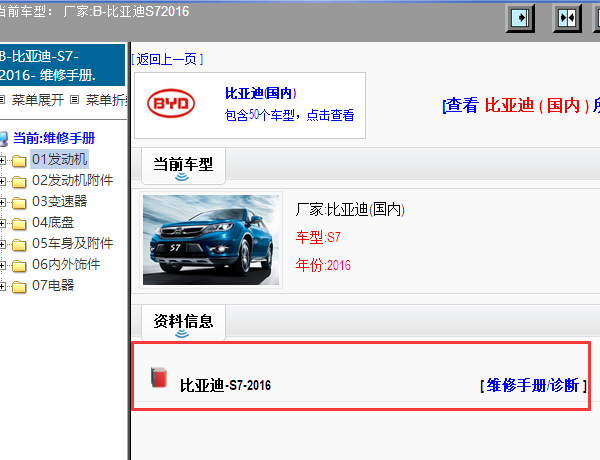Click the 03变速器 folder icon
This screenshot has width=600, height=460.
click(19, 203)
